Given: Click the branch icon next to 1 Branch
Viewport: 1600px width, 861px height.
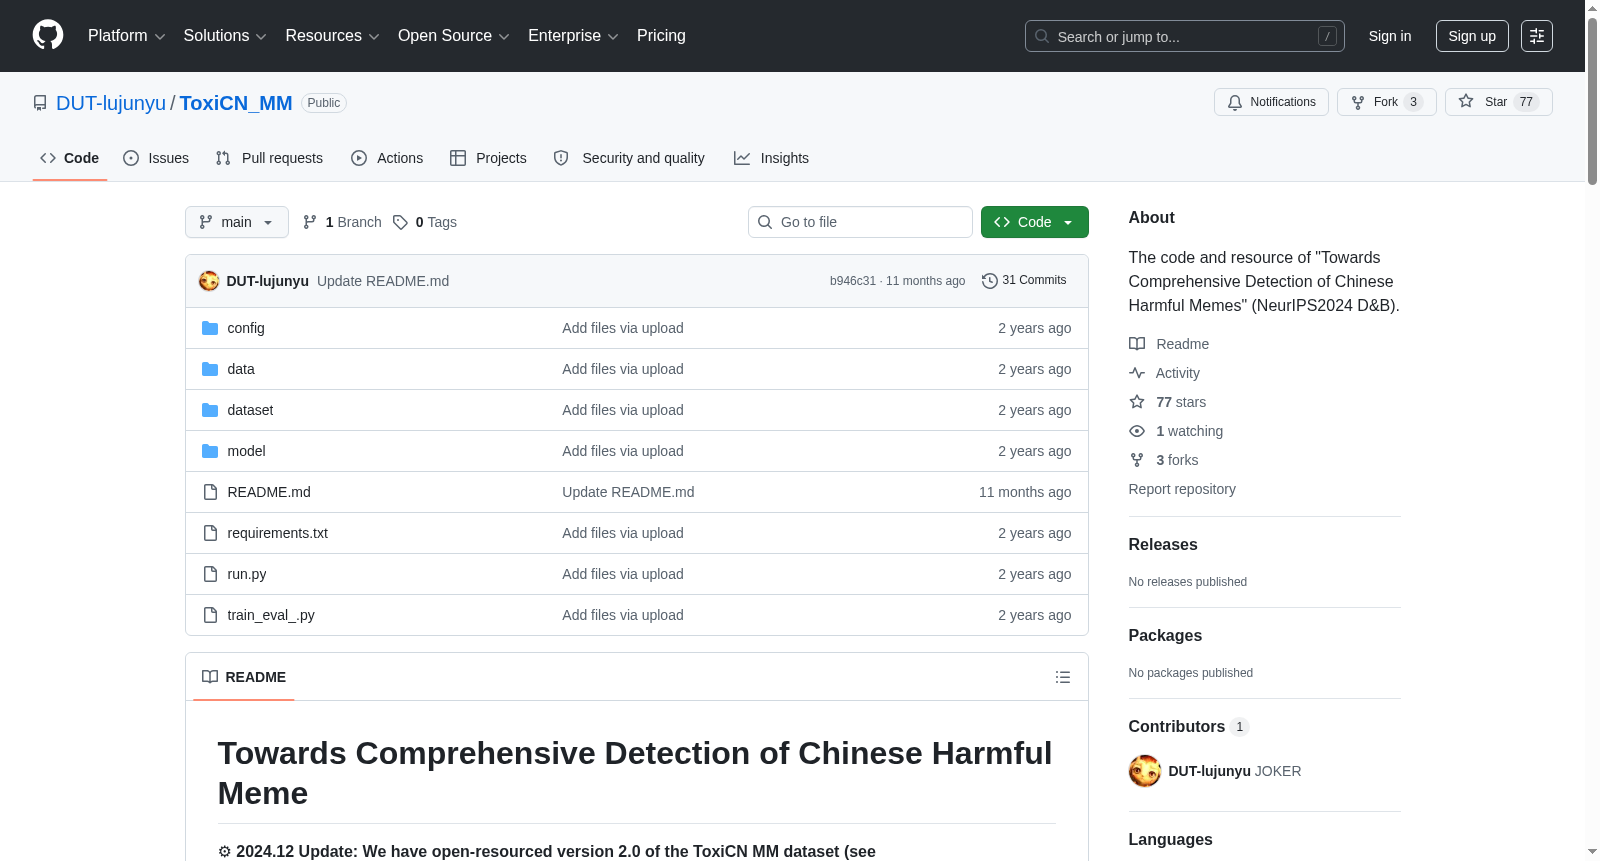Looking at the screenshot, I should tap(310, 222).
